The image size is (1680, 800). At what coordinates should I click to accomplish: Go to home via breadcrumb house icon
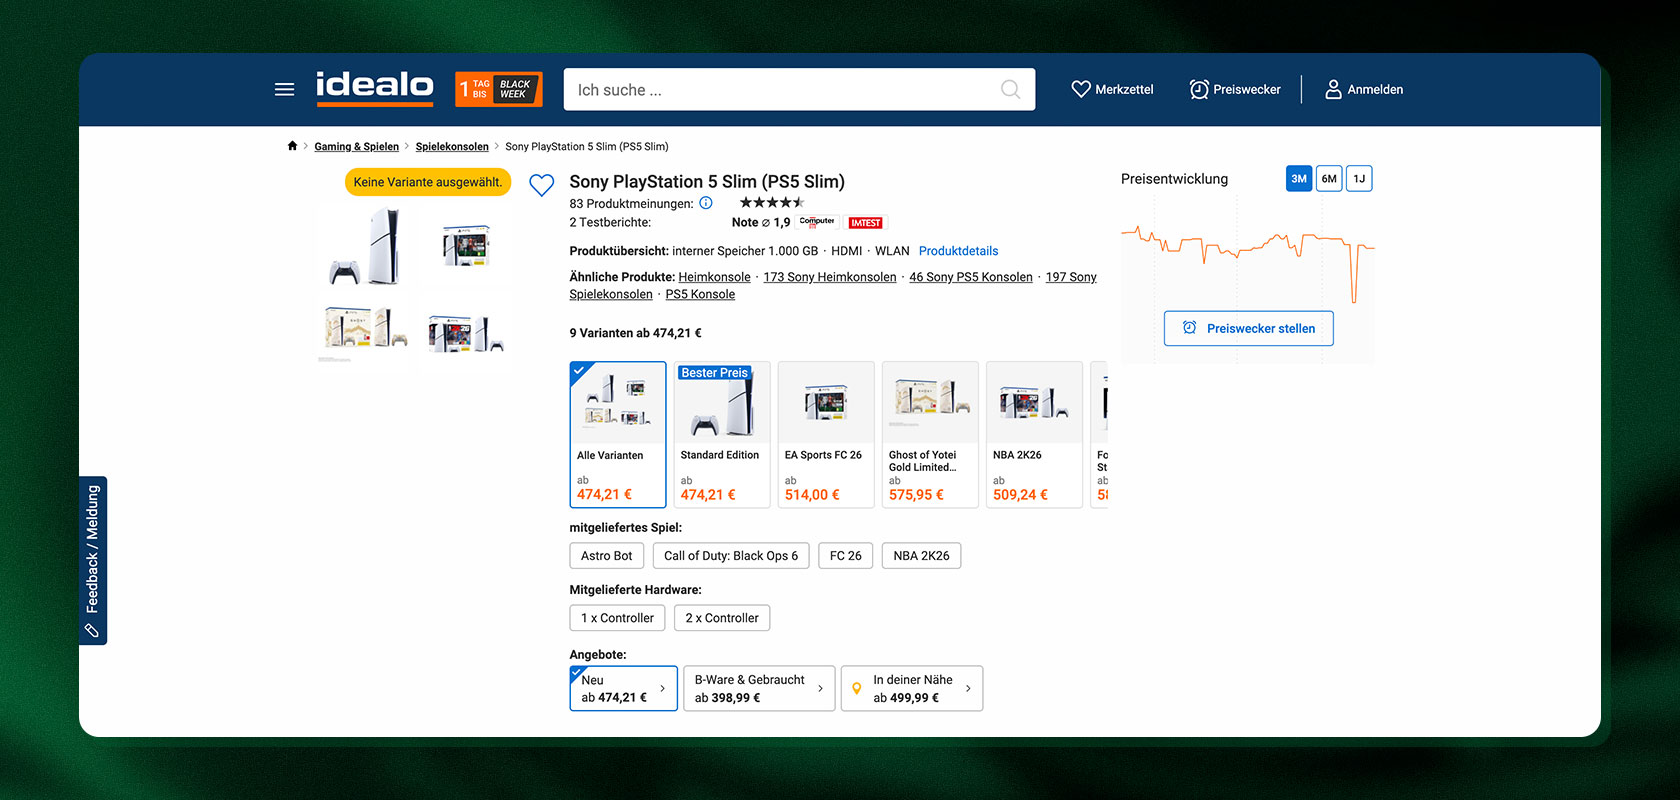(292, 146)
